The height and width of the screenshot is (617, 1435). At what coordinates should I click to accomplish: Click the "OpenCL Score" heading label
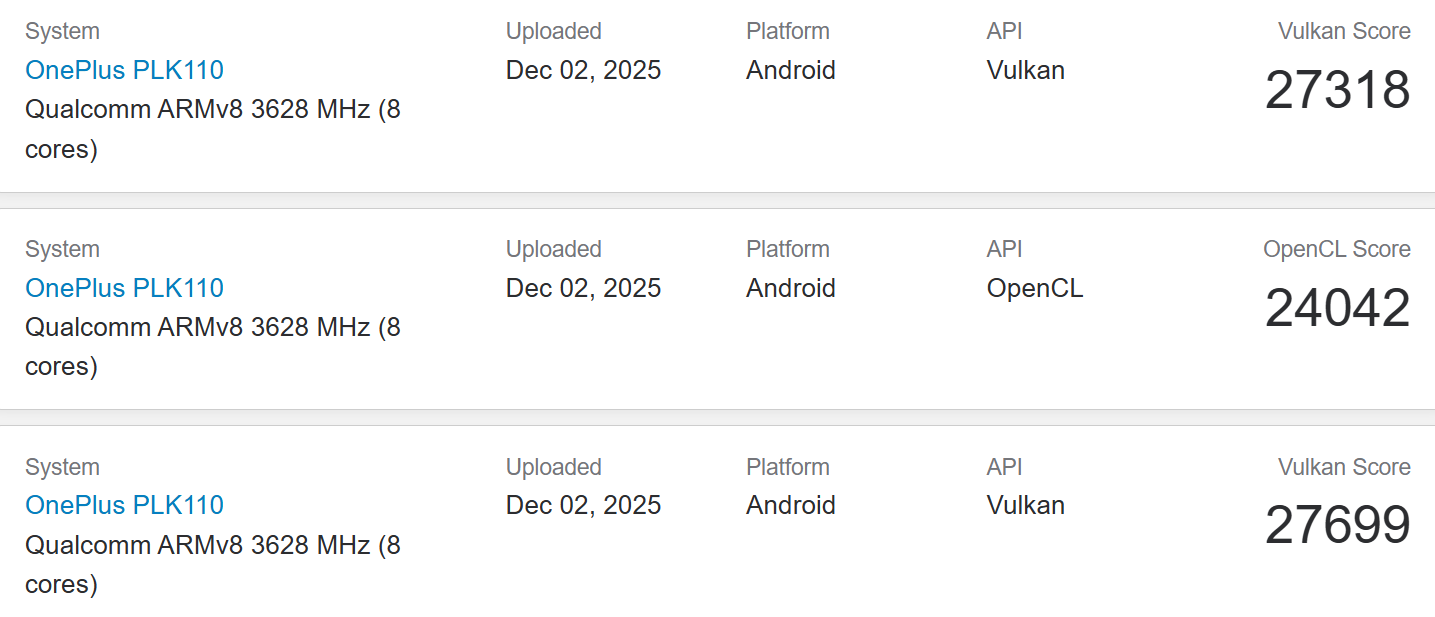(1336, 249)
